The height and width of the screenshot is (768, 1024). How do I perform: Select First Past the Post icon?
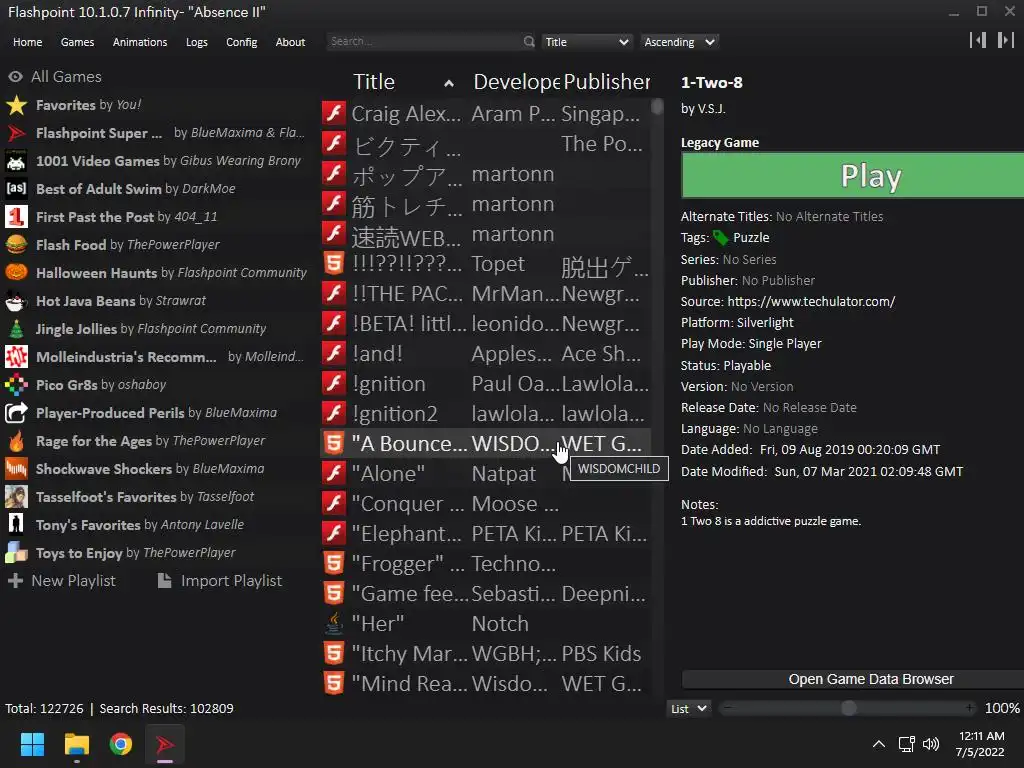tap(16, 217)
